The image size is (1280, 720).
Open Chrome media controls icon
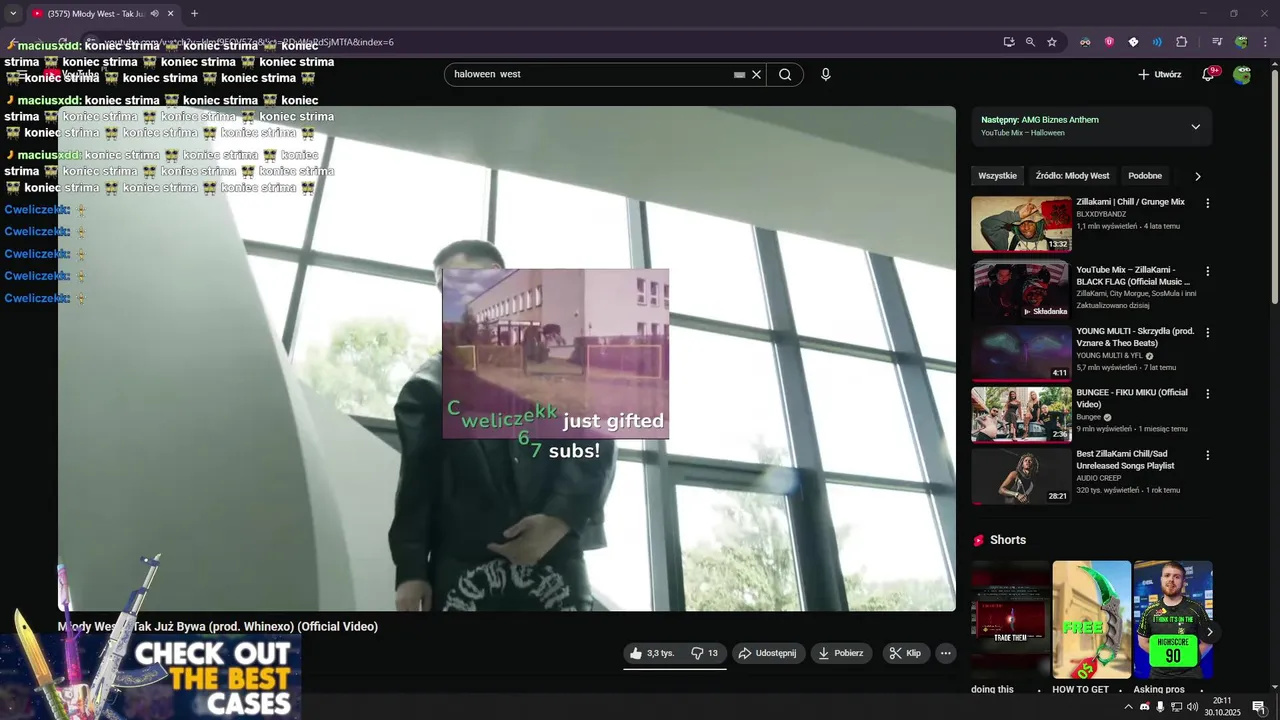pos(1217,42)
